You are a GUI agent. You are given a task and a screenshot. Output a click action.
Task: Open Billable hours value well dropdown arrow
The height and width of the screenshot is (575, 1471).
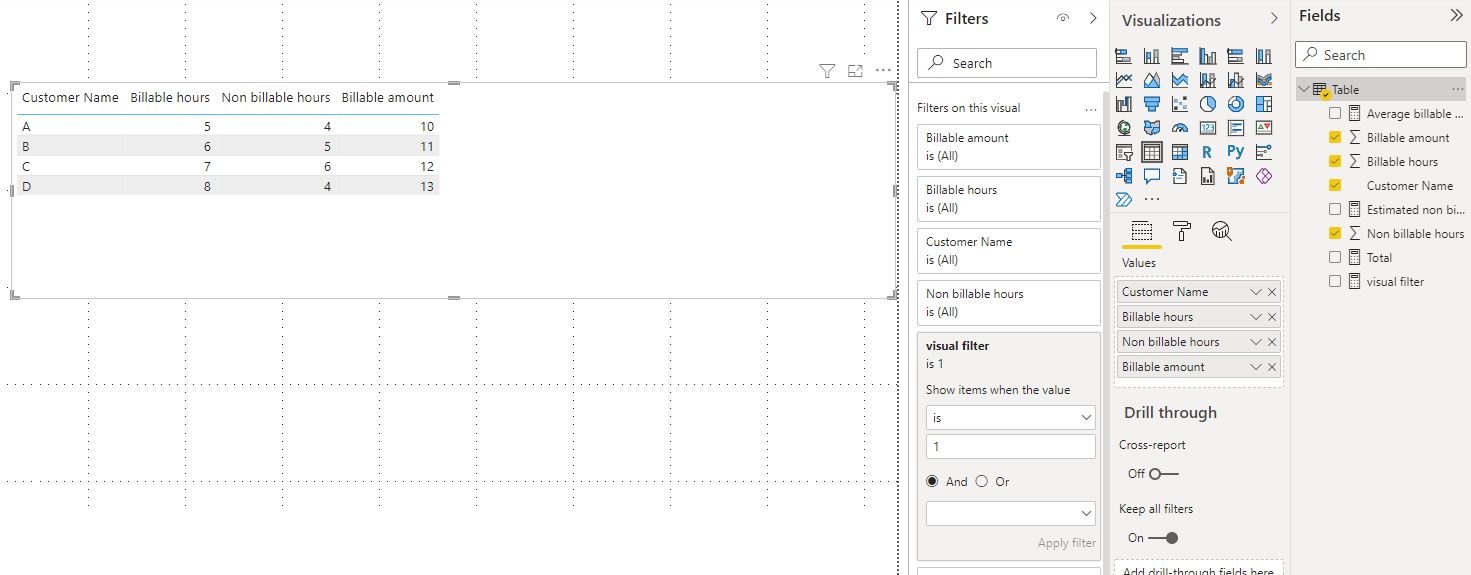coord(1256,317)
